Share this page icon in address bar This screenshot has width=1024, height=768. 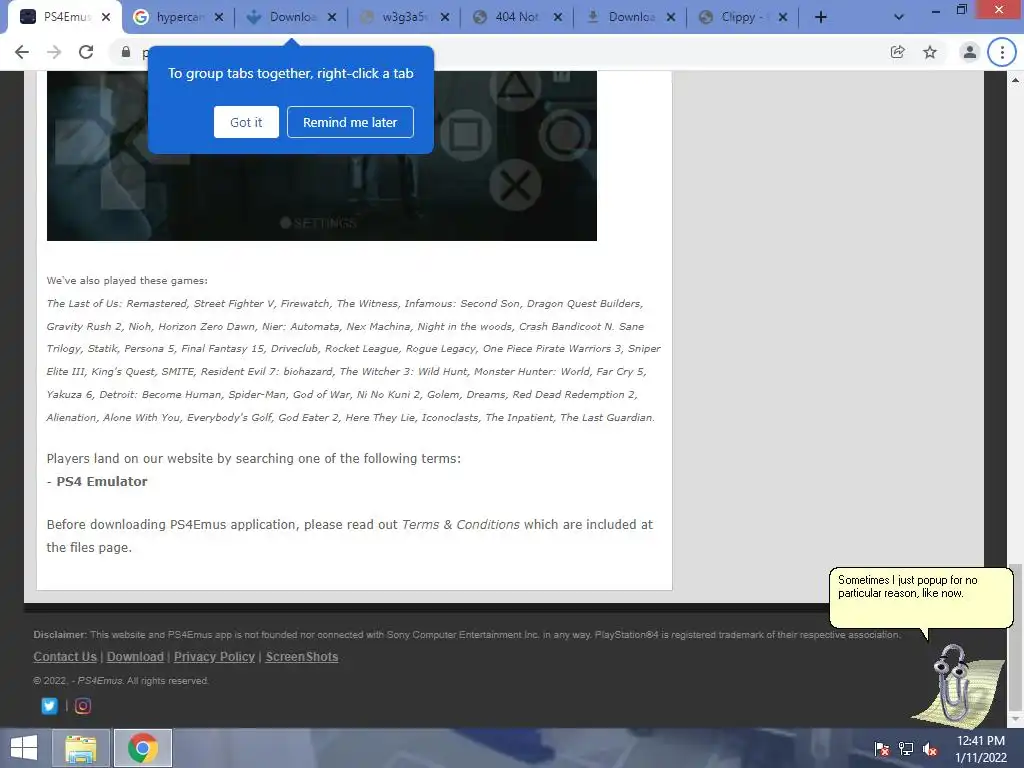pos(898,52)
